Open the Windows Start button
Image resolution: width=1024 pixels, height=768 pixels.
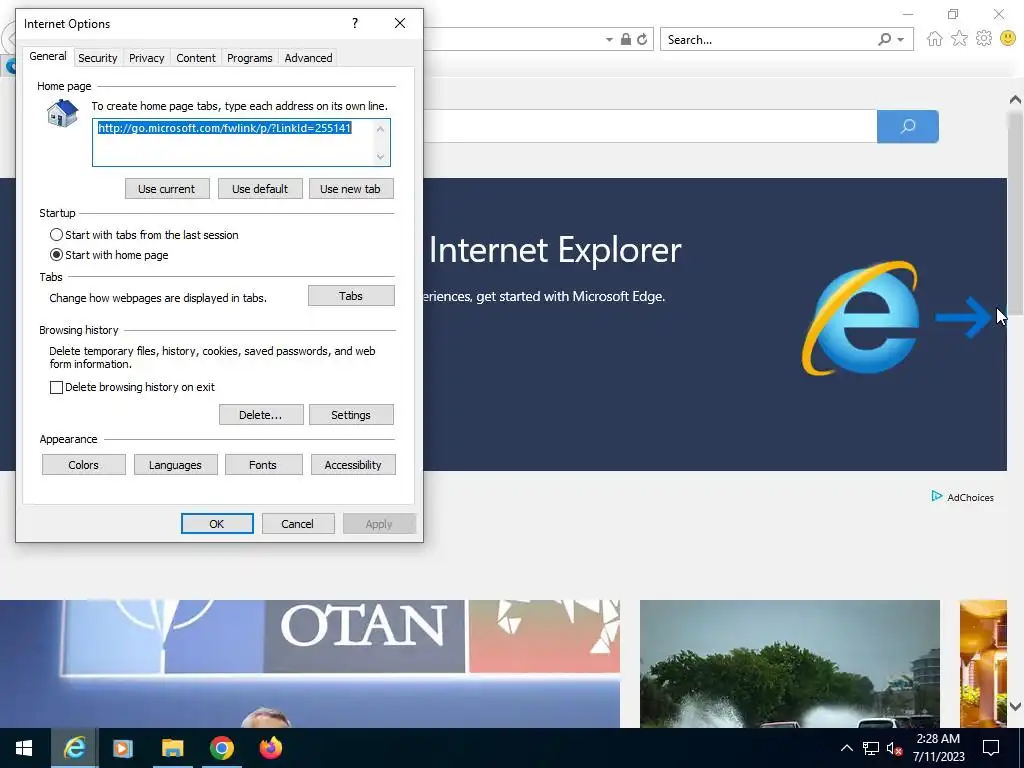point(24,748)
